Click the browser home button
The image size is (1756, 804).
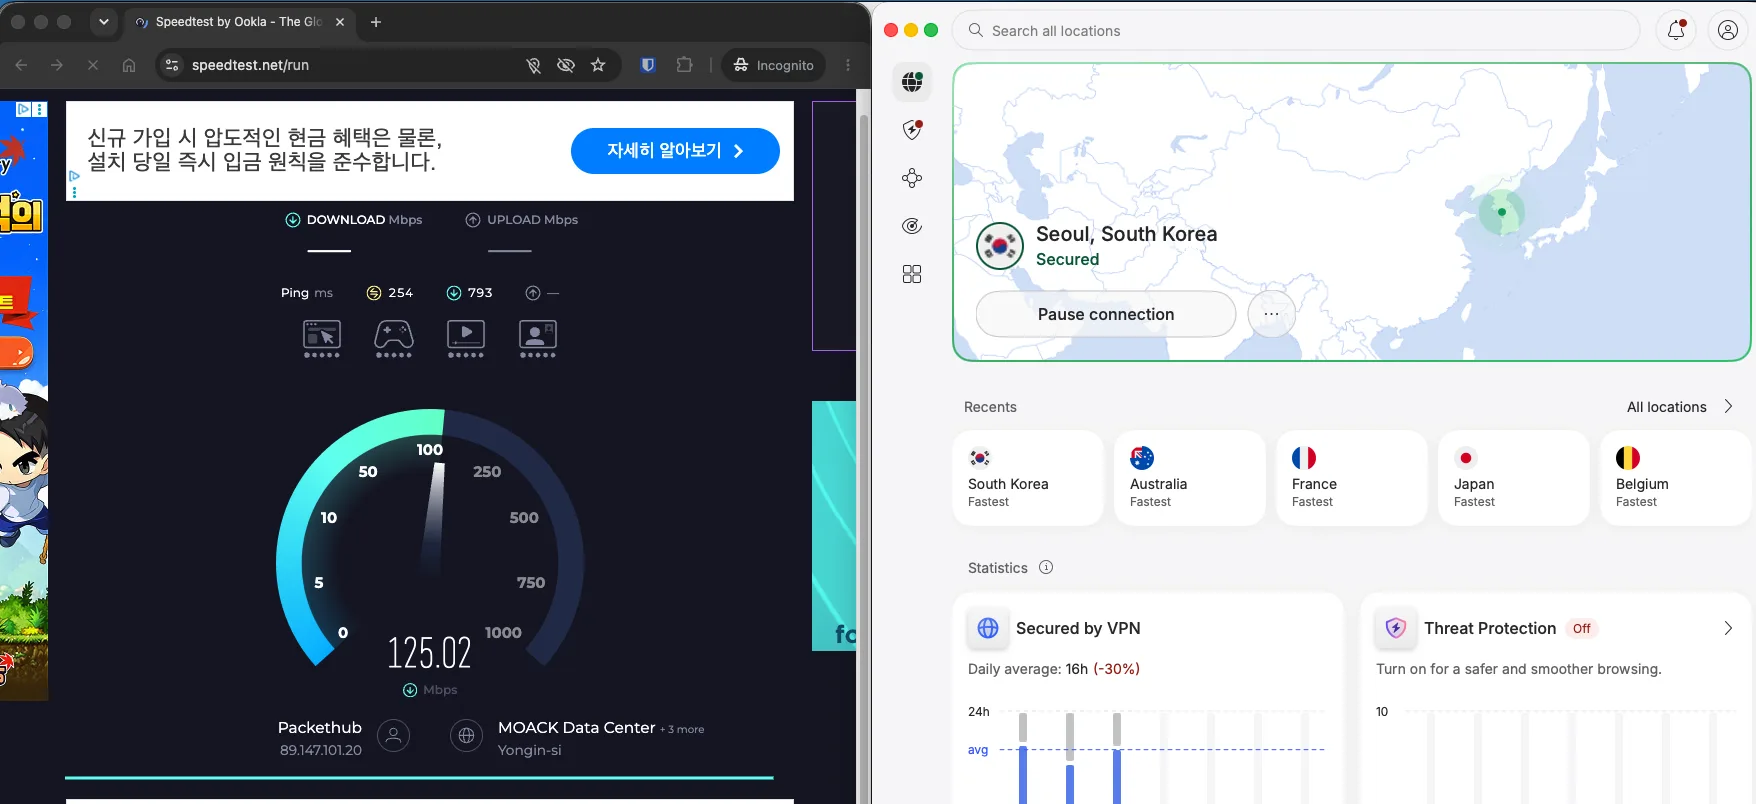tap(129, 65)
